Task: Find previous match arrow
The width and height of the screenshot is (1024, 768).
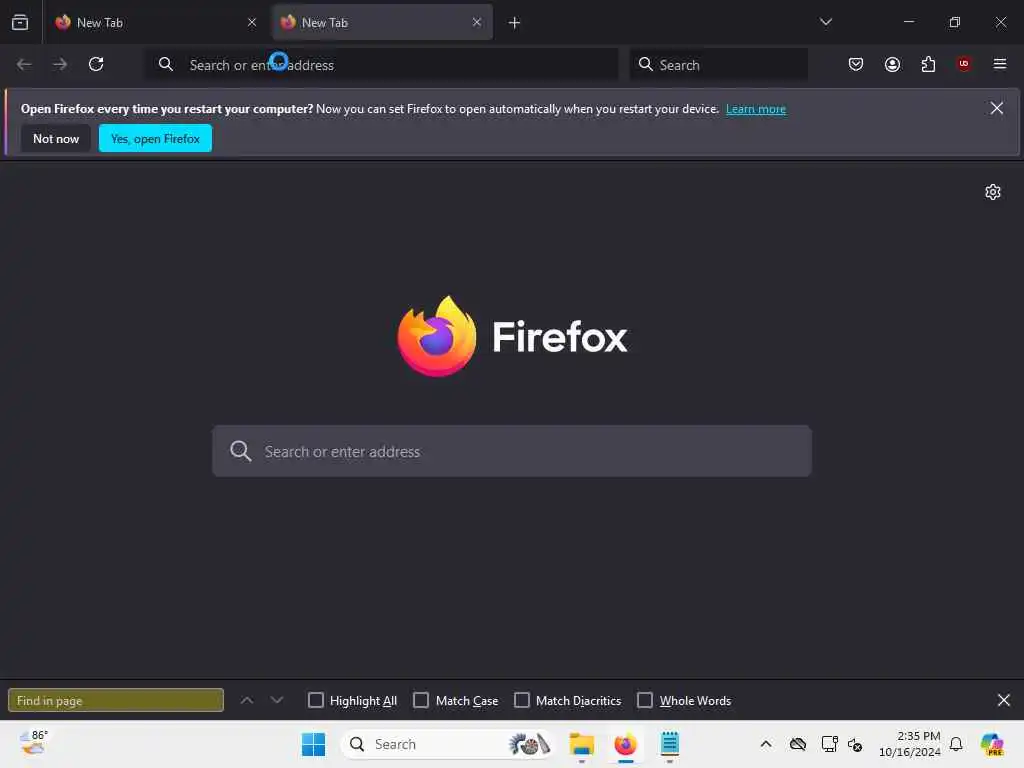Action: click(247, 700)
